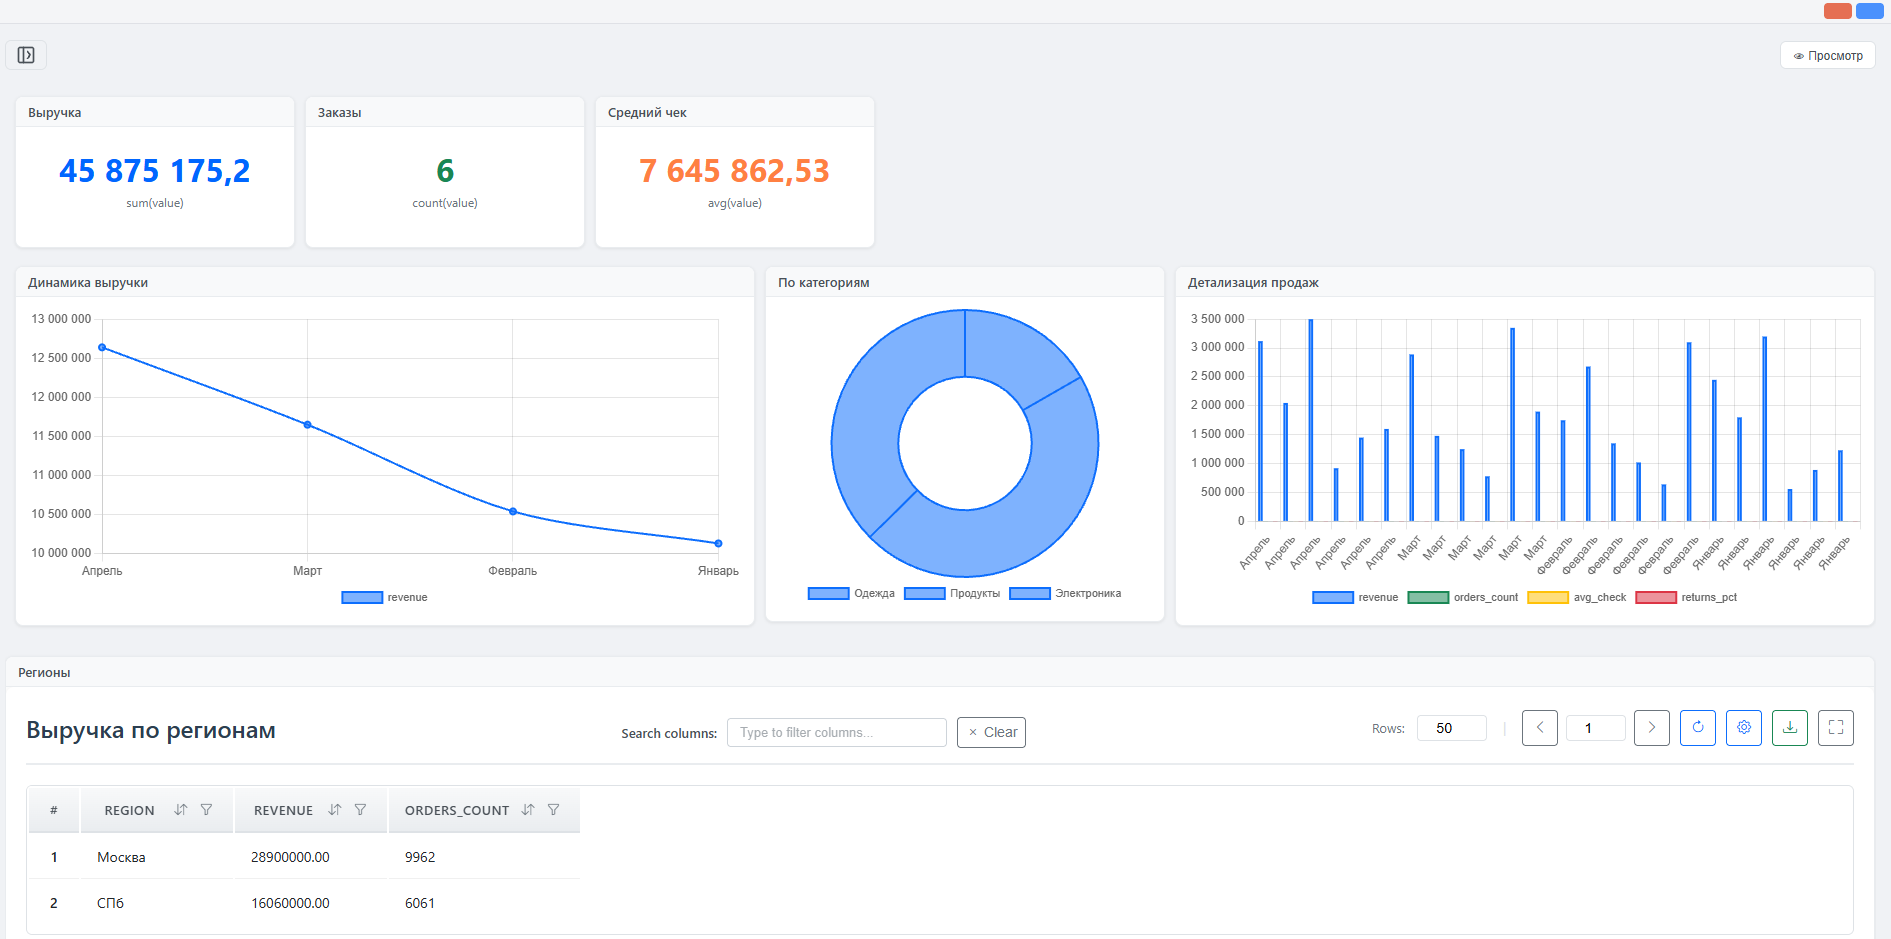
Task: Click the Динамика выручки panel title
Action: pos(88,283)
